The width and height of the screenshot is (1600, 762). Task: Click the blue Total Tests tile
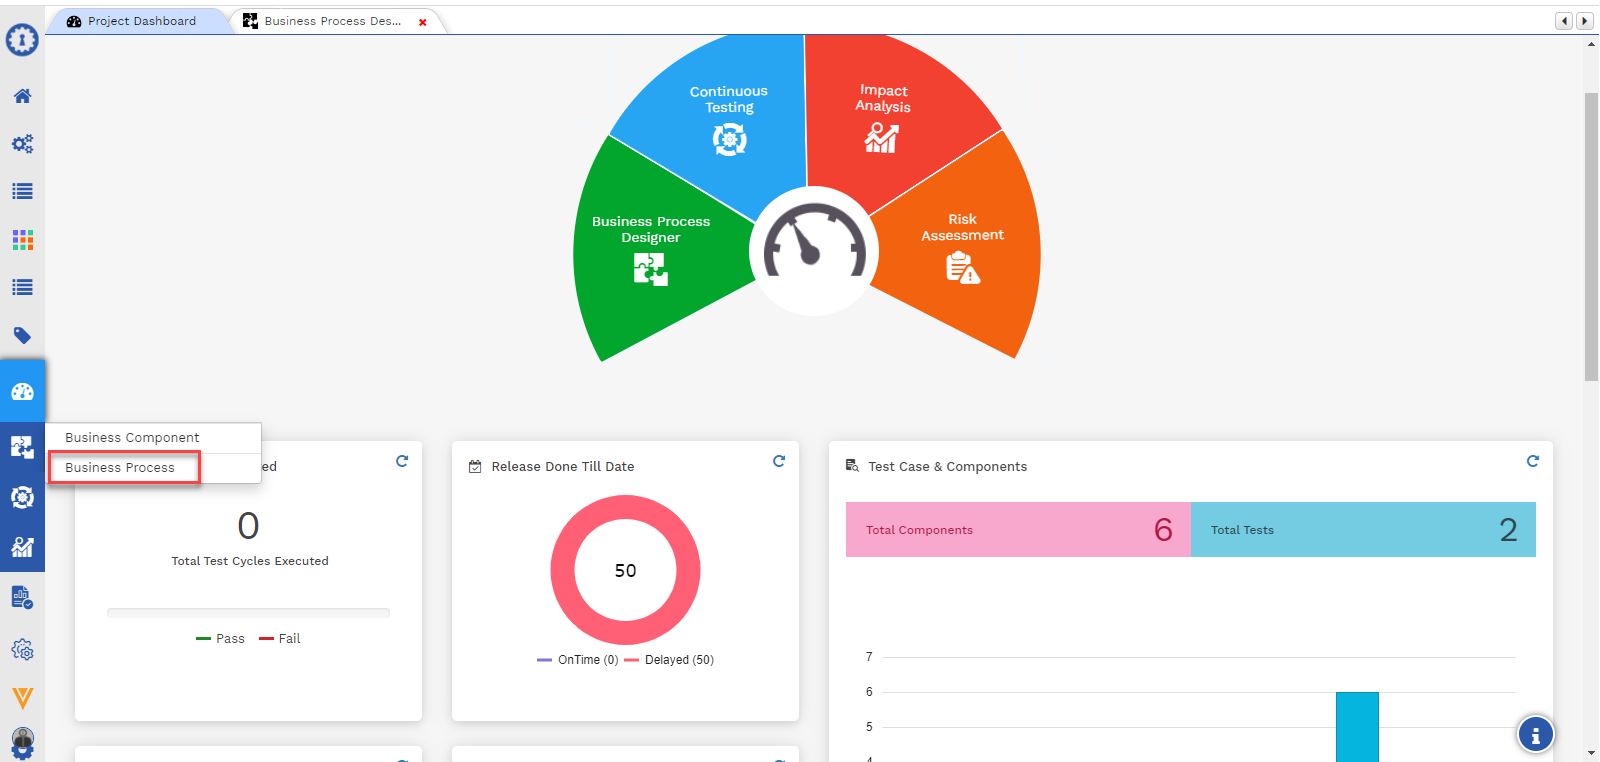tap(1363, 530)
